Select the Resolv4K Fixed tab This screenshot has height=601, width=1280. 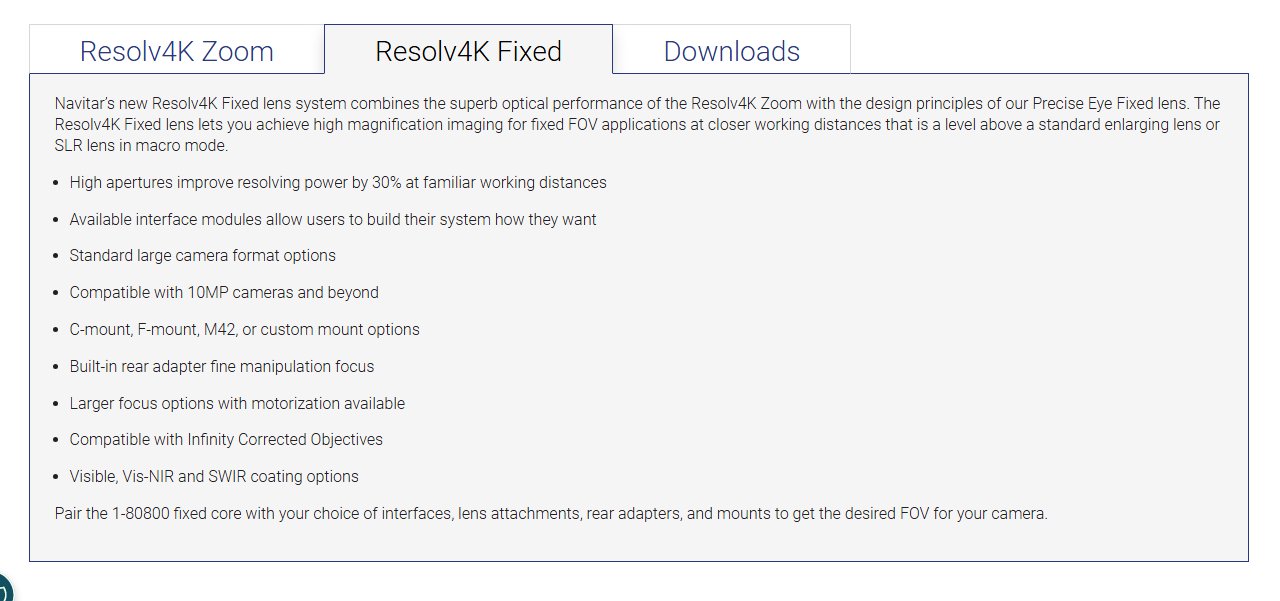click(x=468, y=50)
